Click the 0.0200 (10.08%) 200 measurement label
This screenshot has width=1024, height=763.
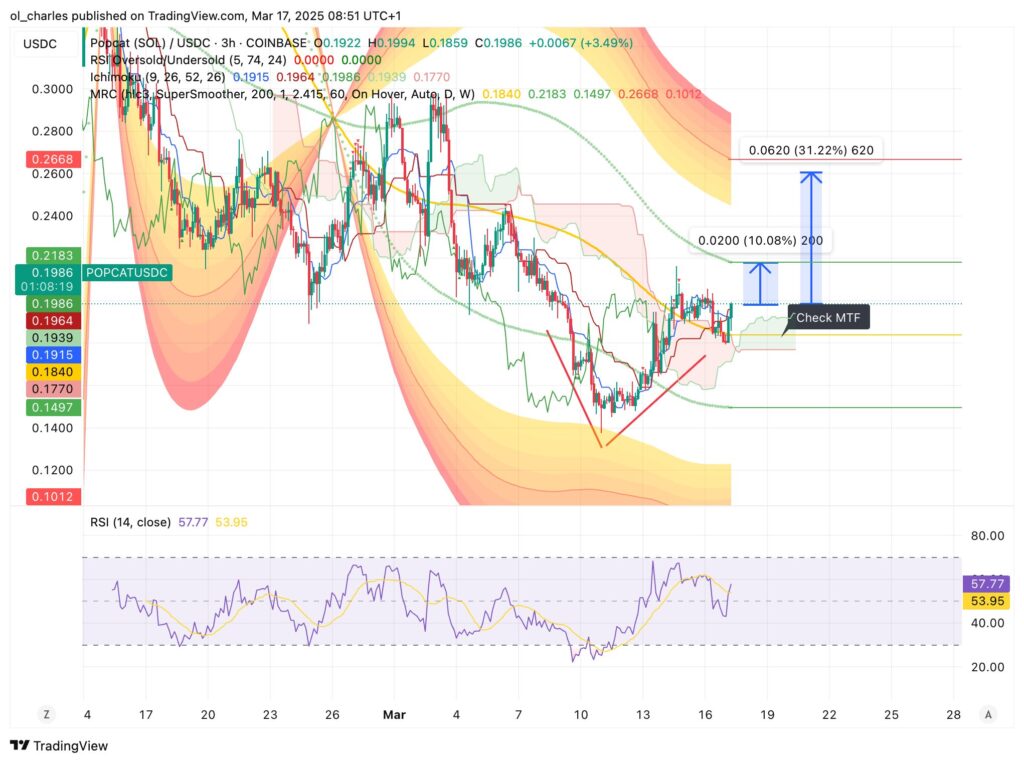click(x=760, y=240)
